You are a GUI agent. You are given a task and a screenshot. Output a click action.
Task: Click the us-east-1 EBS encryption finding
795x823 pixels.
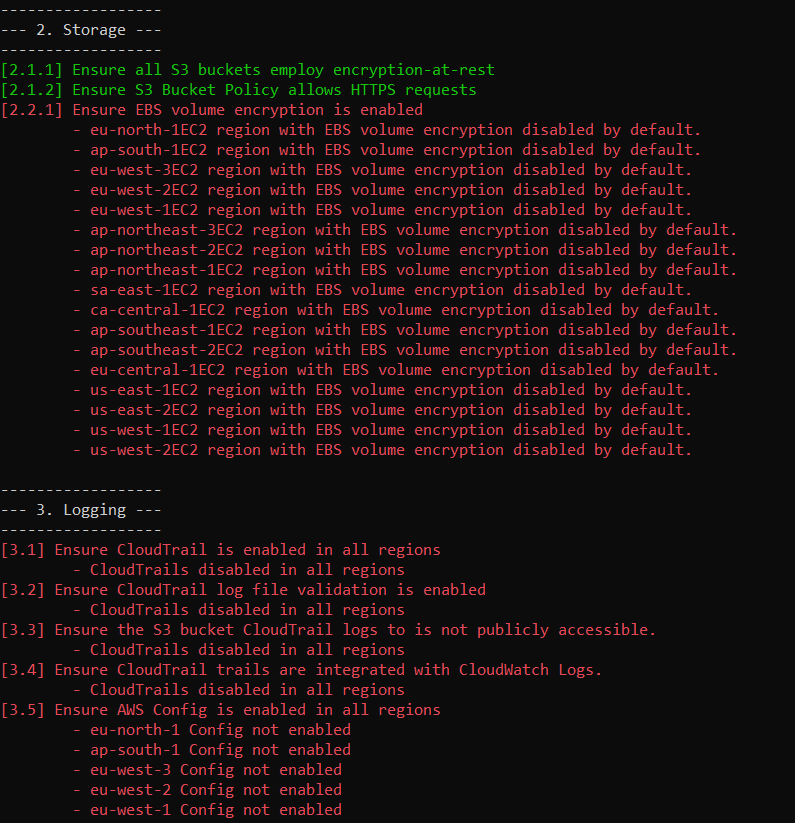click(x=382, y=390)
